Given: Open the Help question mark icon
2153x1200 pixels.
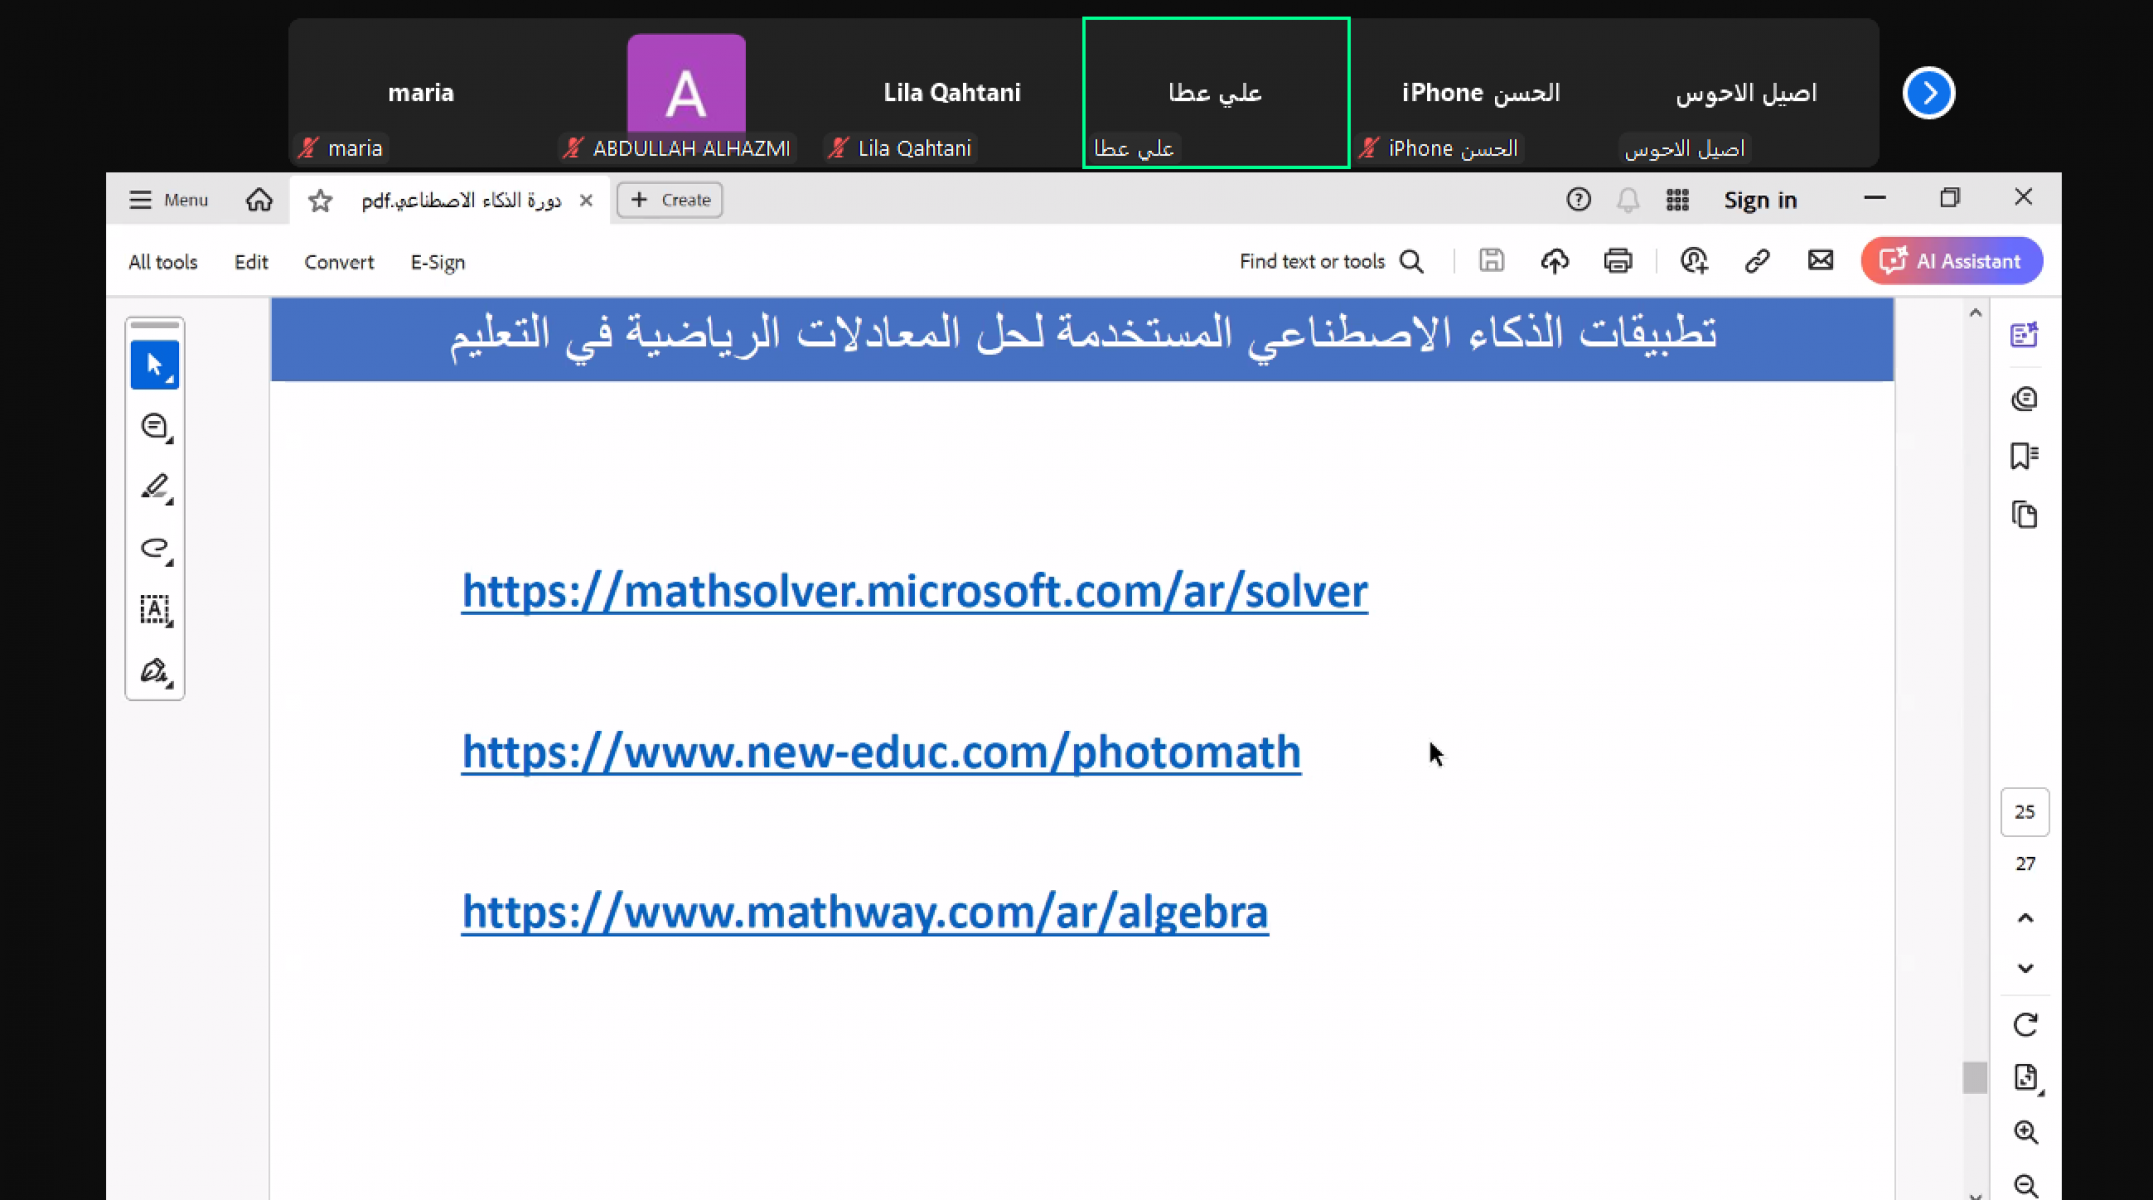Looking at the screenshot, I should (x=1578, y=200).
